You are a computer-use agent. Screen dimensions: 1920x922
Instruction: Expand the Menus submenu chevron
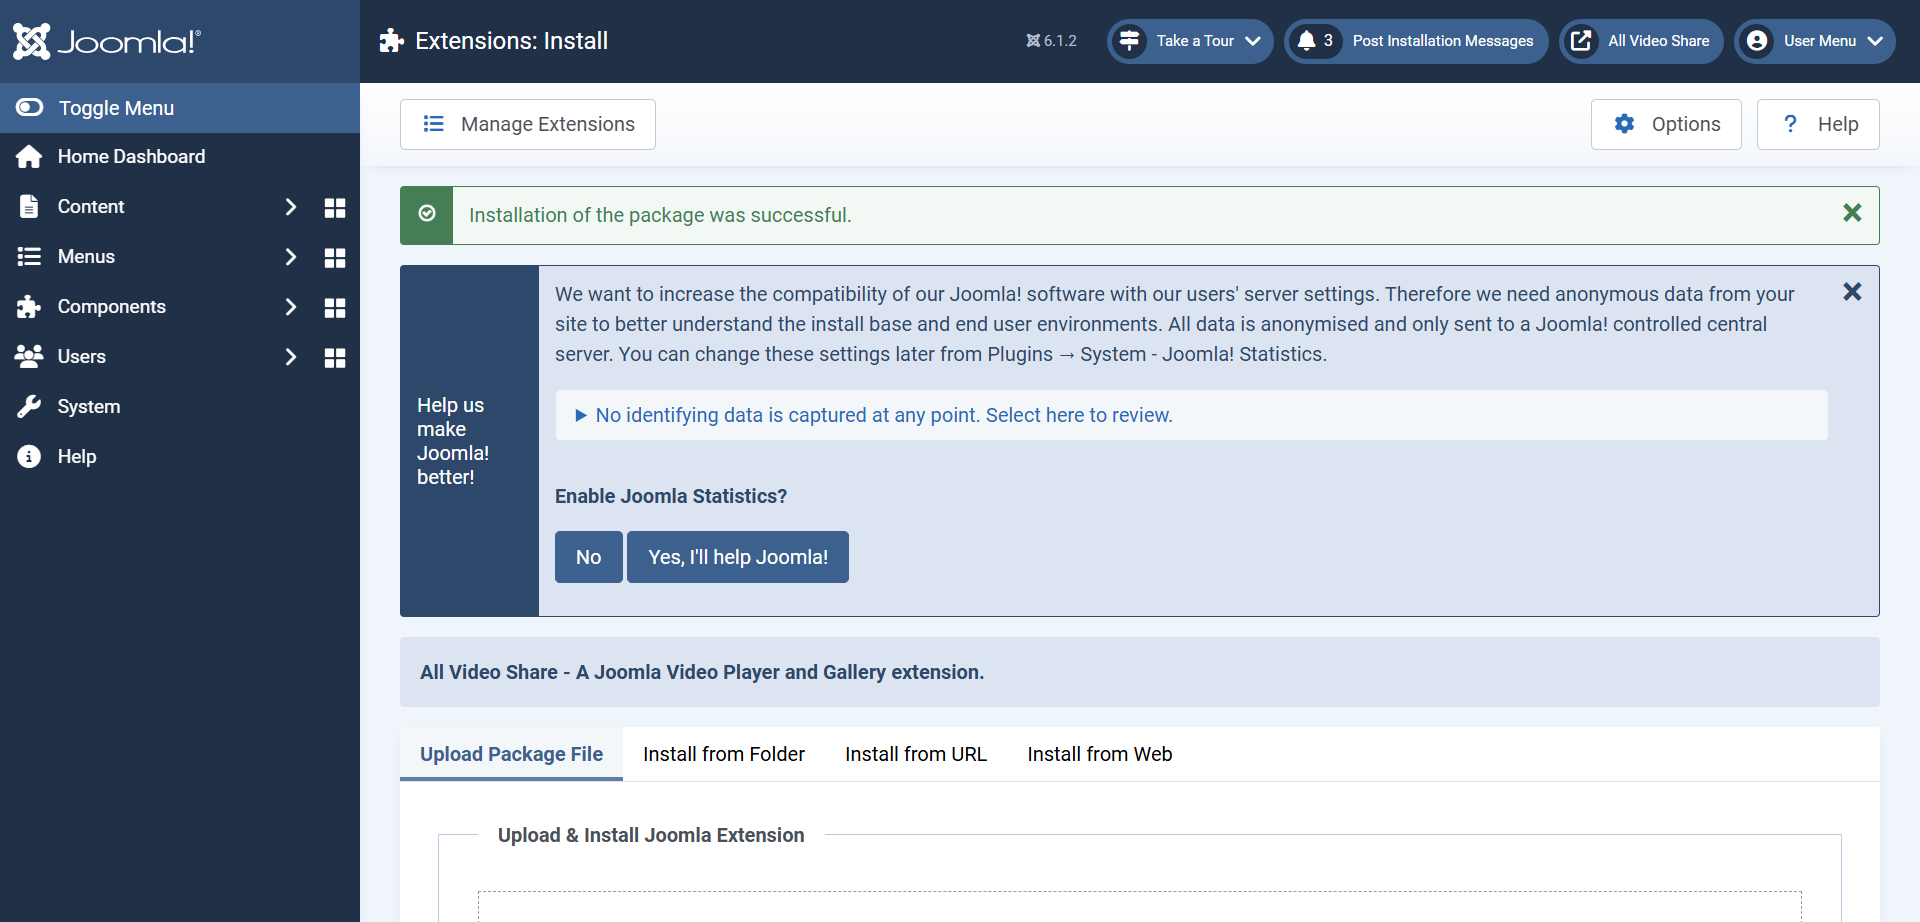tap(291, 257)
